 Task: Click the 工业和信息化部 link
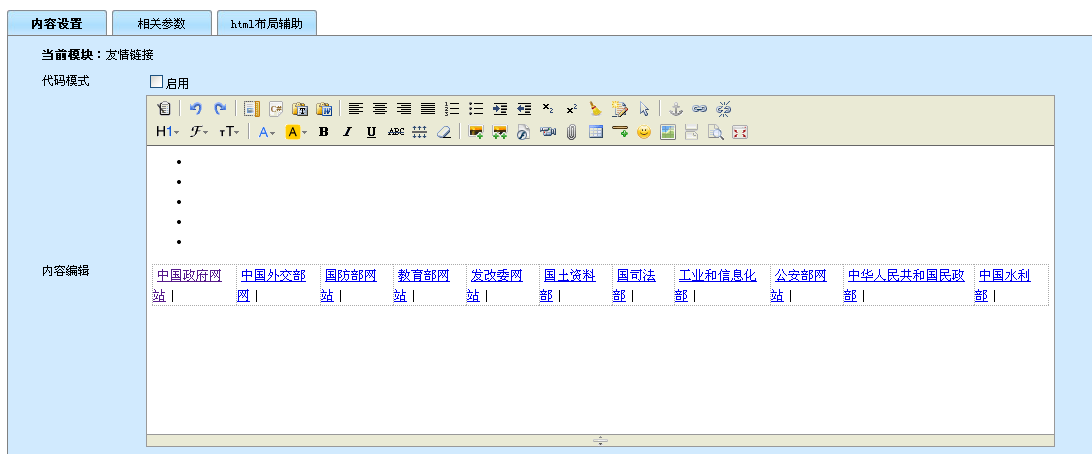click(x=717, y=275)
